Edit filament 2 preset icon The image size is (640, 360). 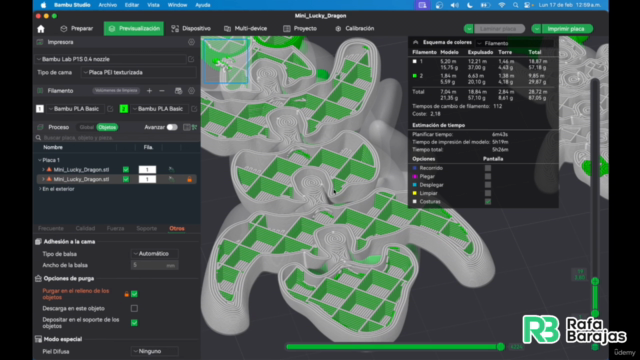tap(194, 109)
